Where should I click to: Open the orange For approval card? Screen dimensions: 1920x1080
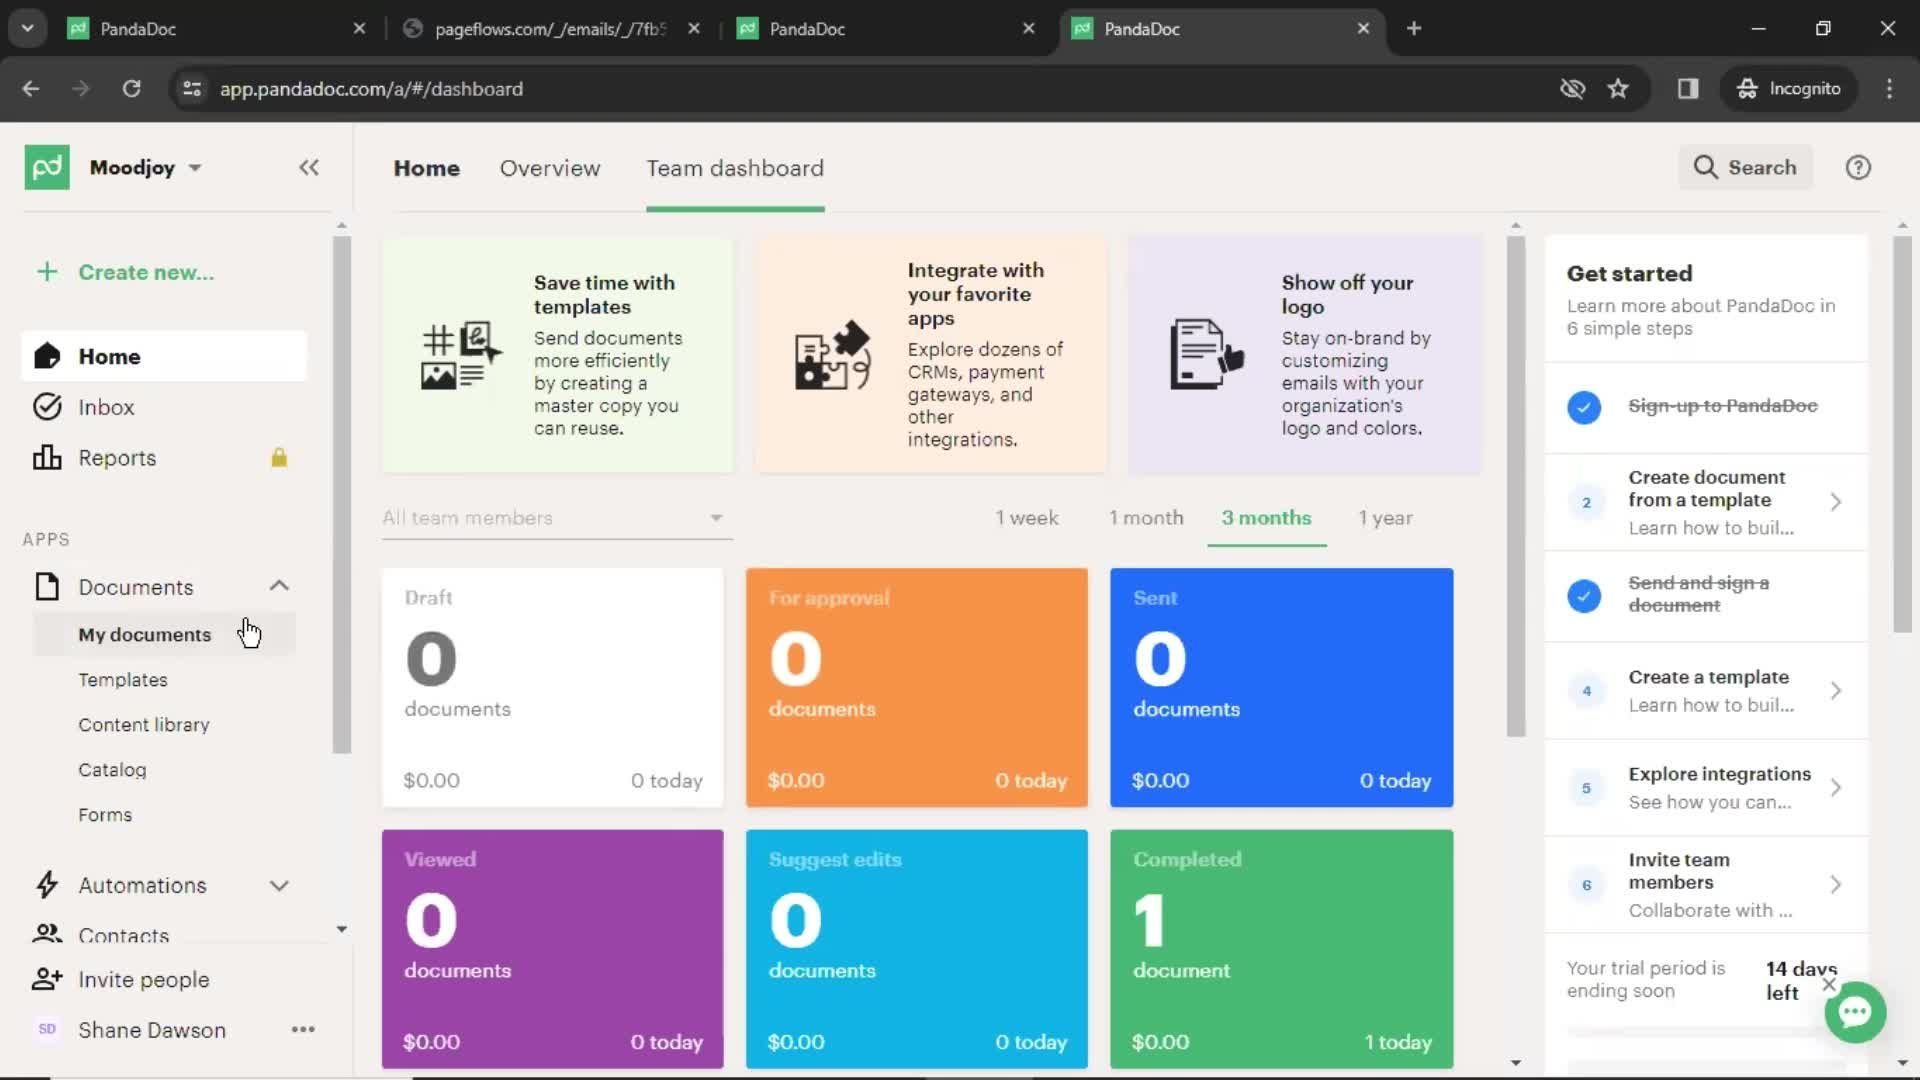pyautogui.click(x=916, y=687)
